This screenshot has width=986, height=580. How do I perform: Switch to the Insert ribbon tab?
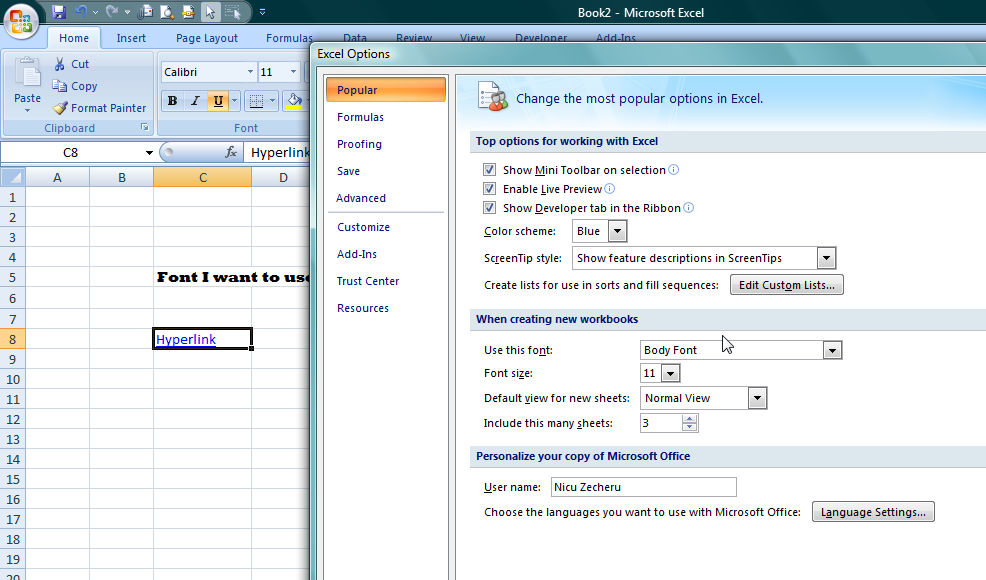tap(131, 38)
